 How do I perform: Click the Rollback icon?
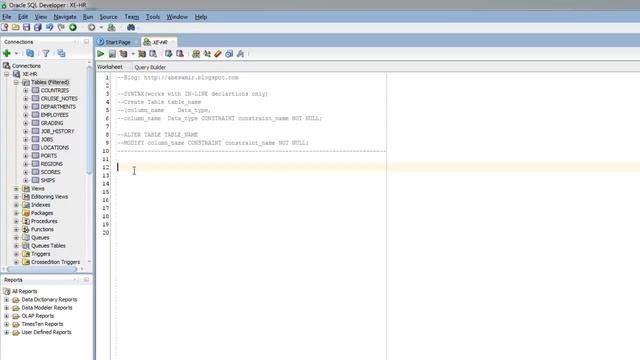point(180,53)
